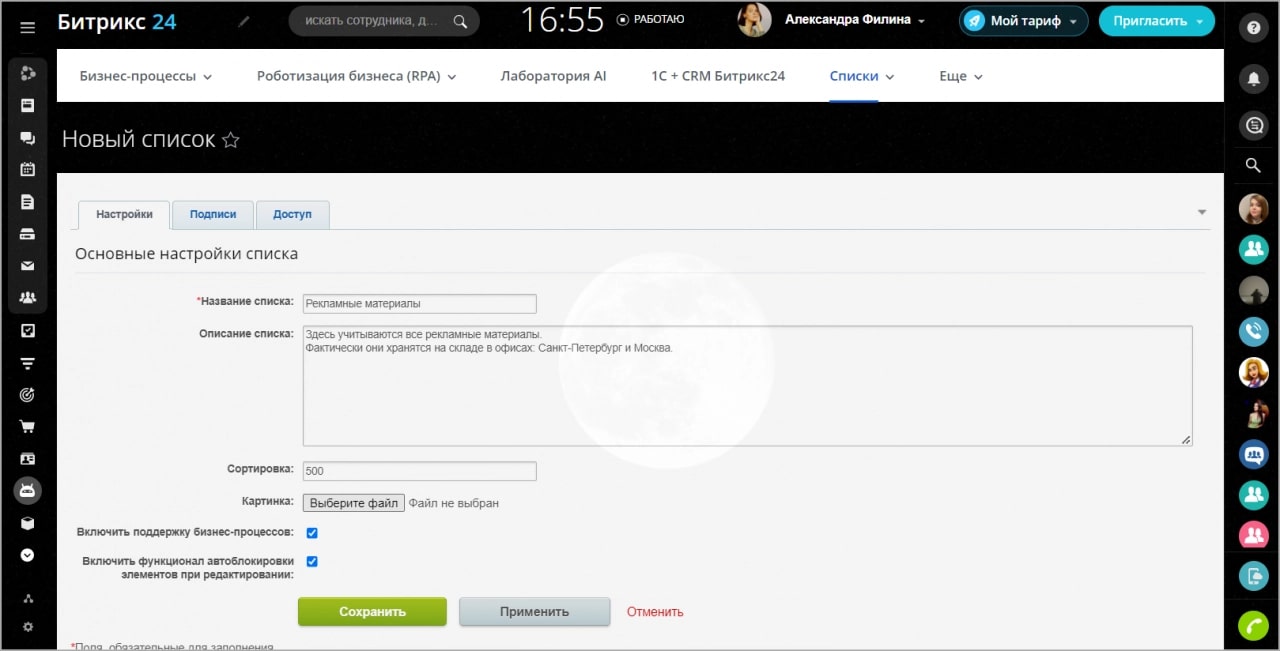Screen dimensions: 1280x651
Task: Switch to the Подписи tab
Action: [213, 214]
